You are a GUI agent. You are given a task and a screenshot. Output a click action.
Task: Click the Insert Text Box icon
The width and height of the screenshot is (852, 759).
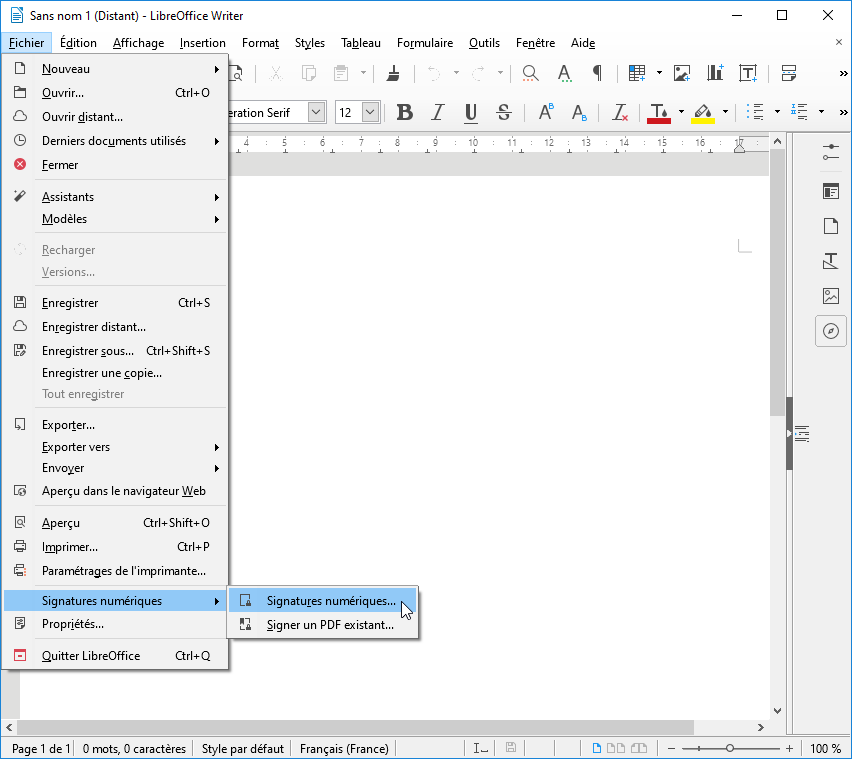(x=748, y=73)
